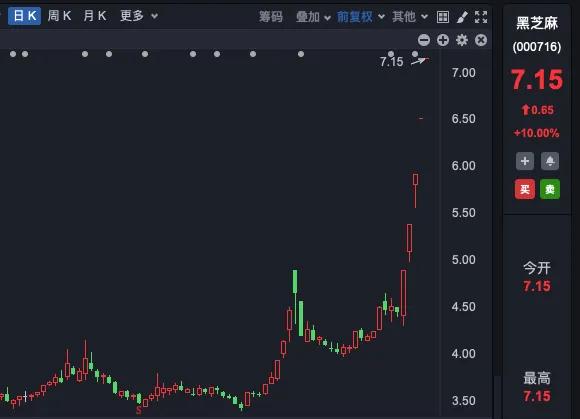Click the 6.50 price axis label
Viewport: 580px width, 419px height.
(463, 119)
